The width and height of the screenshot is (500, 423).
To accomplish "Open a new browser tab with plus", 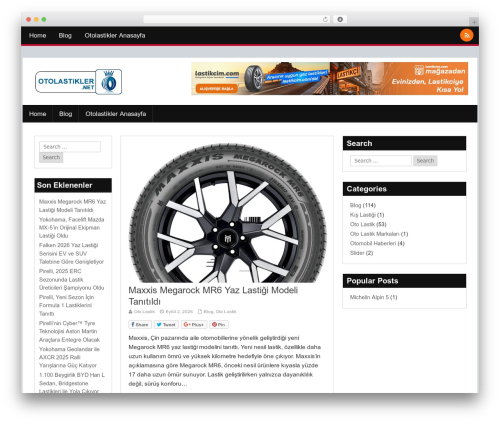I will pyautogui.click(x=474, y=22).
